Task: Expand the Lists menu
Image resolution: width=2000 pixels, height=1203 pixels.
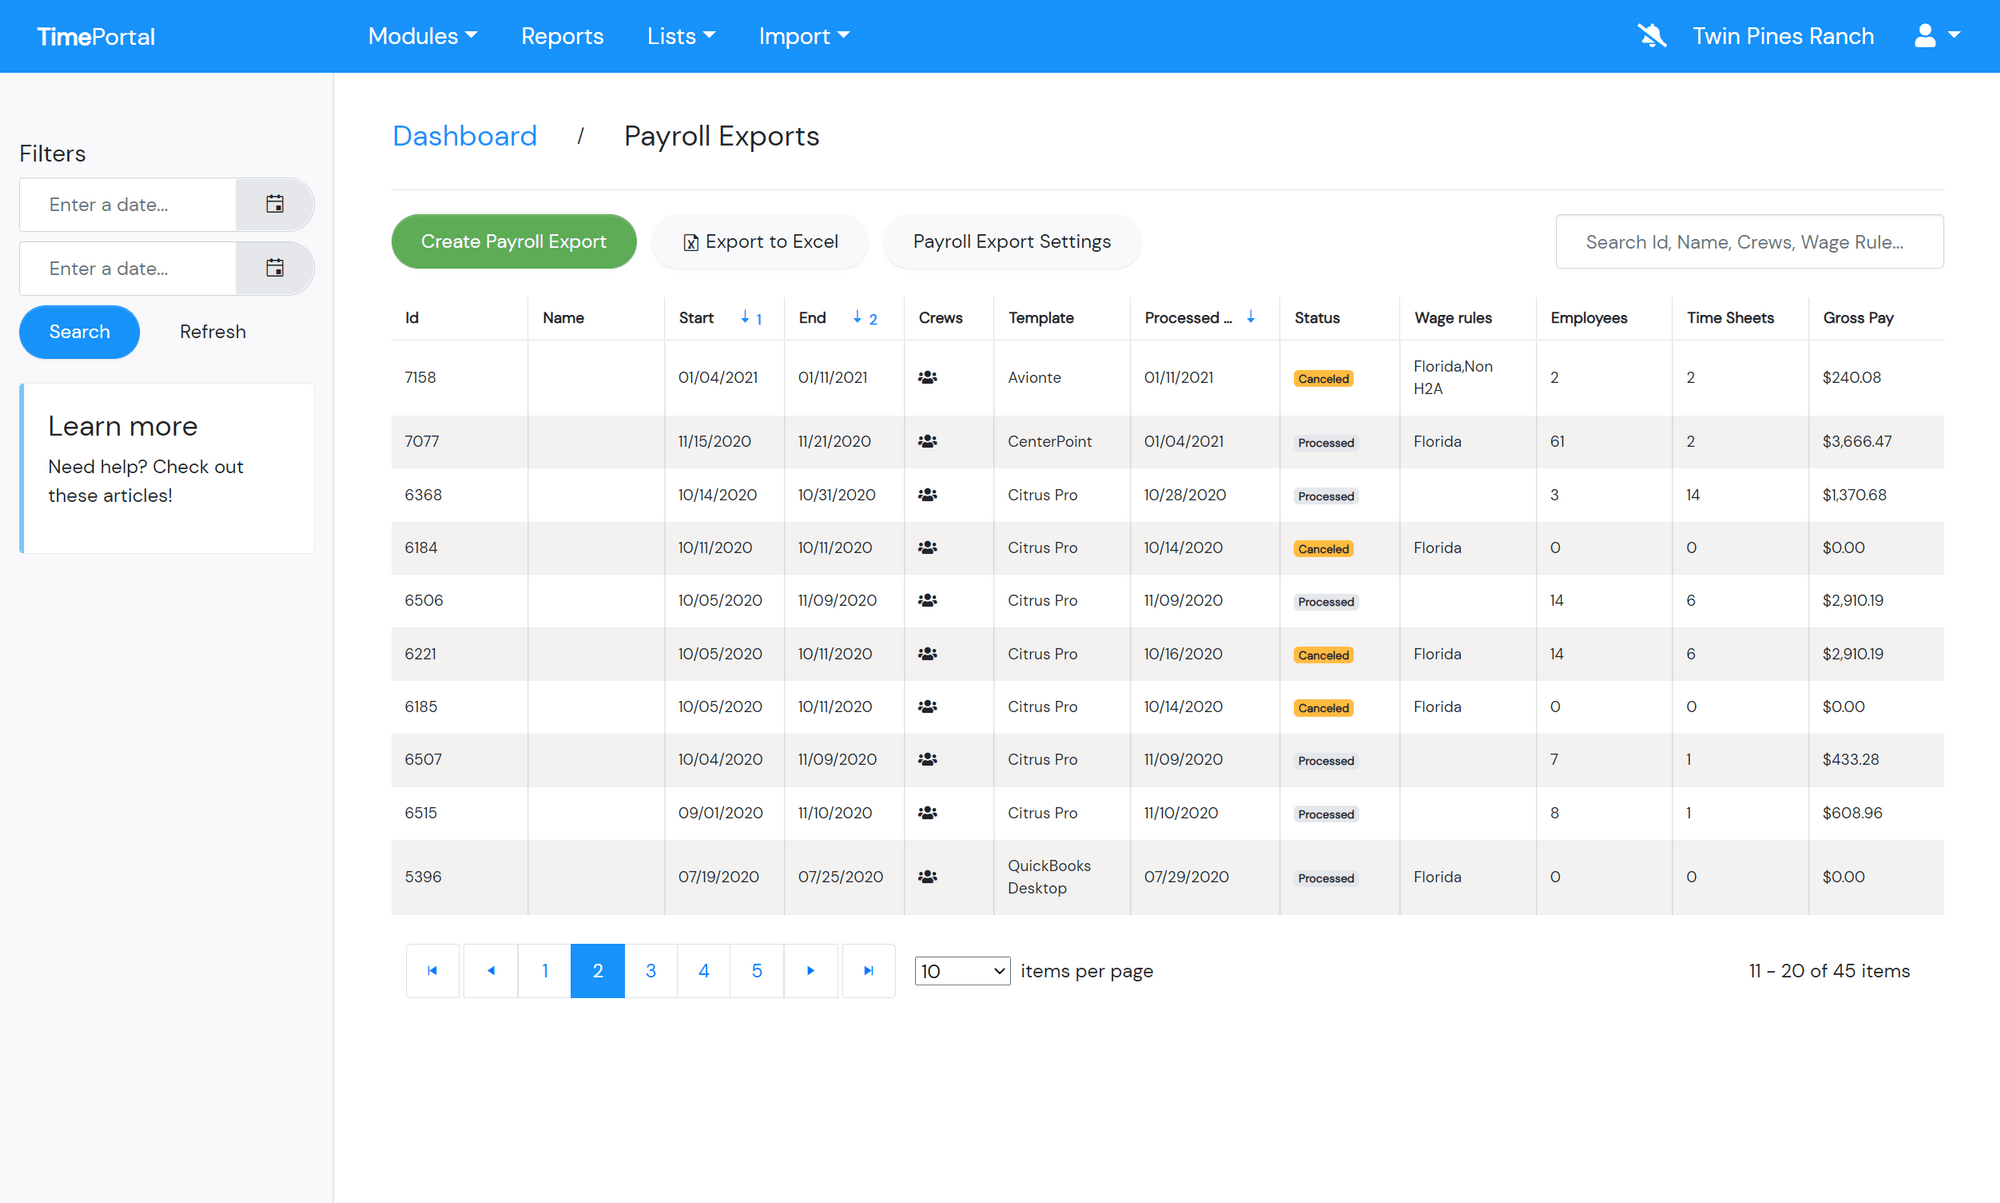Action: 681,35
